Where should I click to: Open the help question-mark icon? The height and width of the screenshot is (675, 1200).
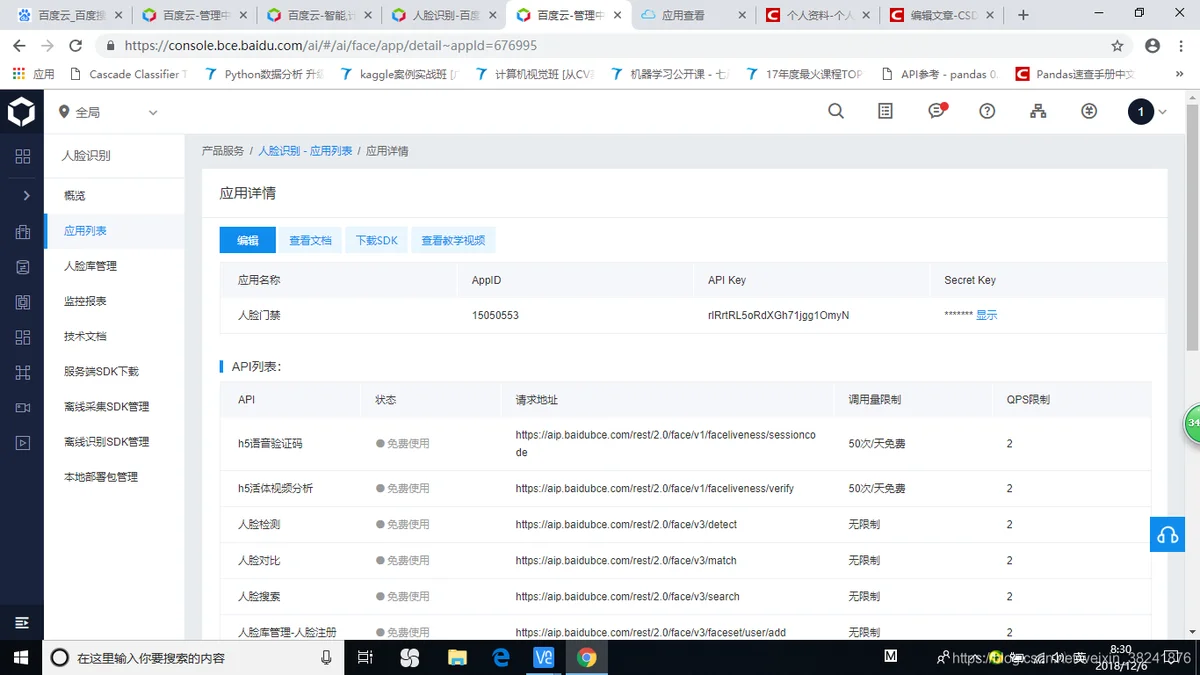[987, 111]
